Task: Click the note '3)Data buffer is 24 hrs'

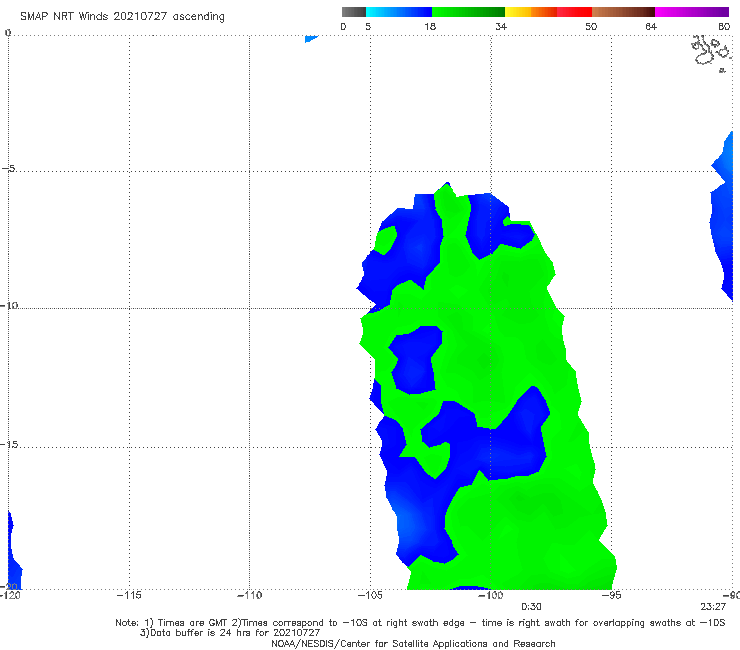Action: coord(230,633)
